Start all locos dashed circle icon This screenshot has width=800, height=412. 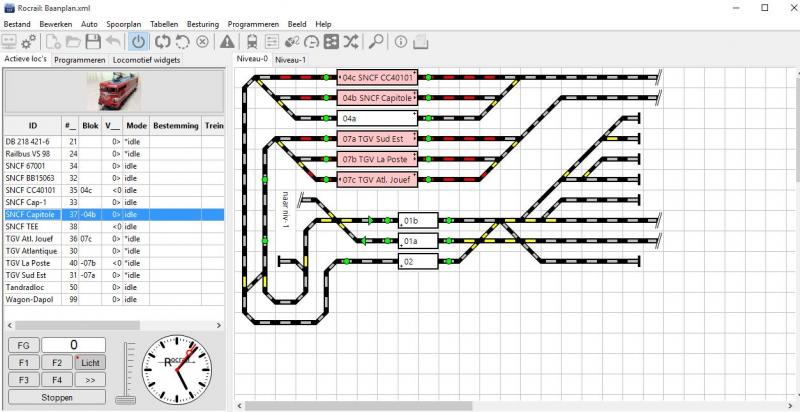[183, 42]
